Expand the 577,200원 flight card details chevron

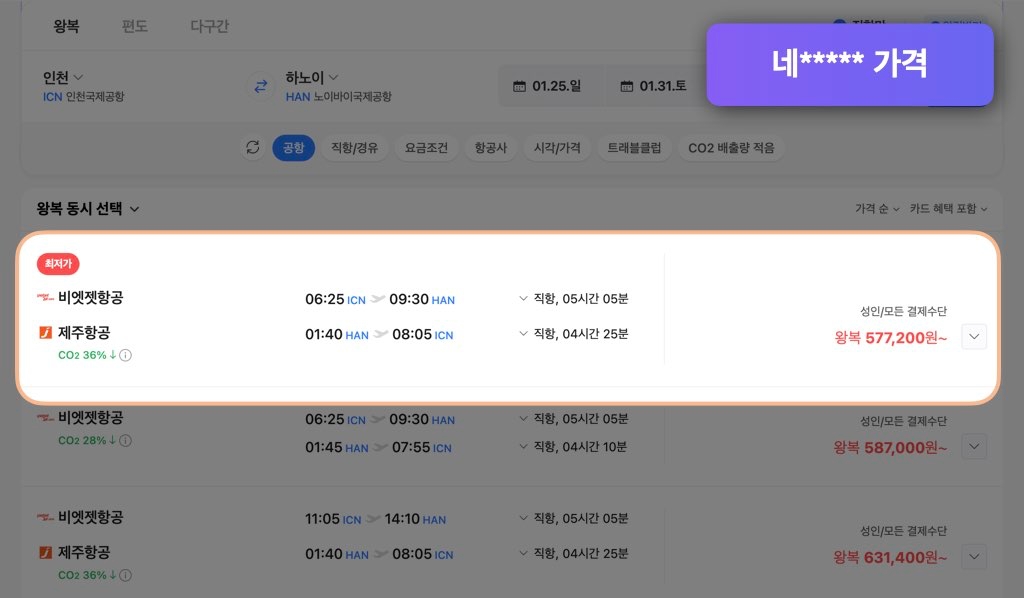973,336
